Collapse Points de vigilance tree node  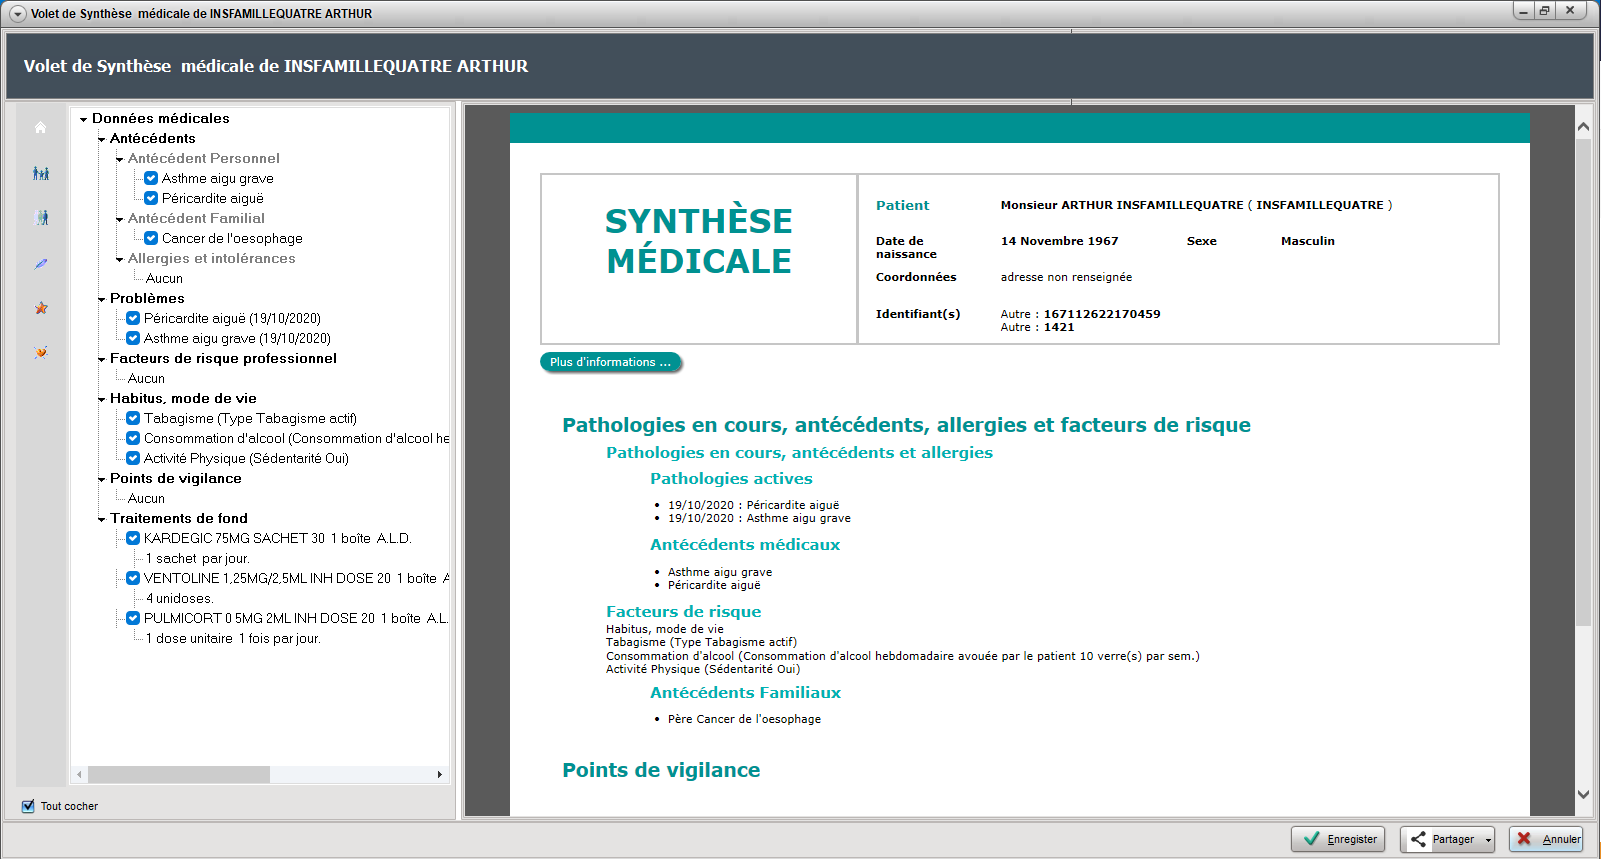[101, 479]
